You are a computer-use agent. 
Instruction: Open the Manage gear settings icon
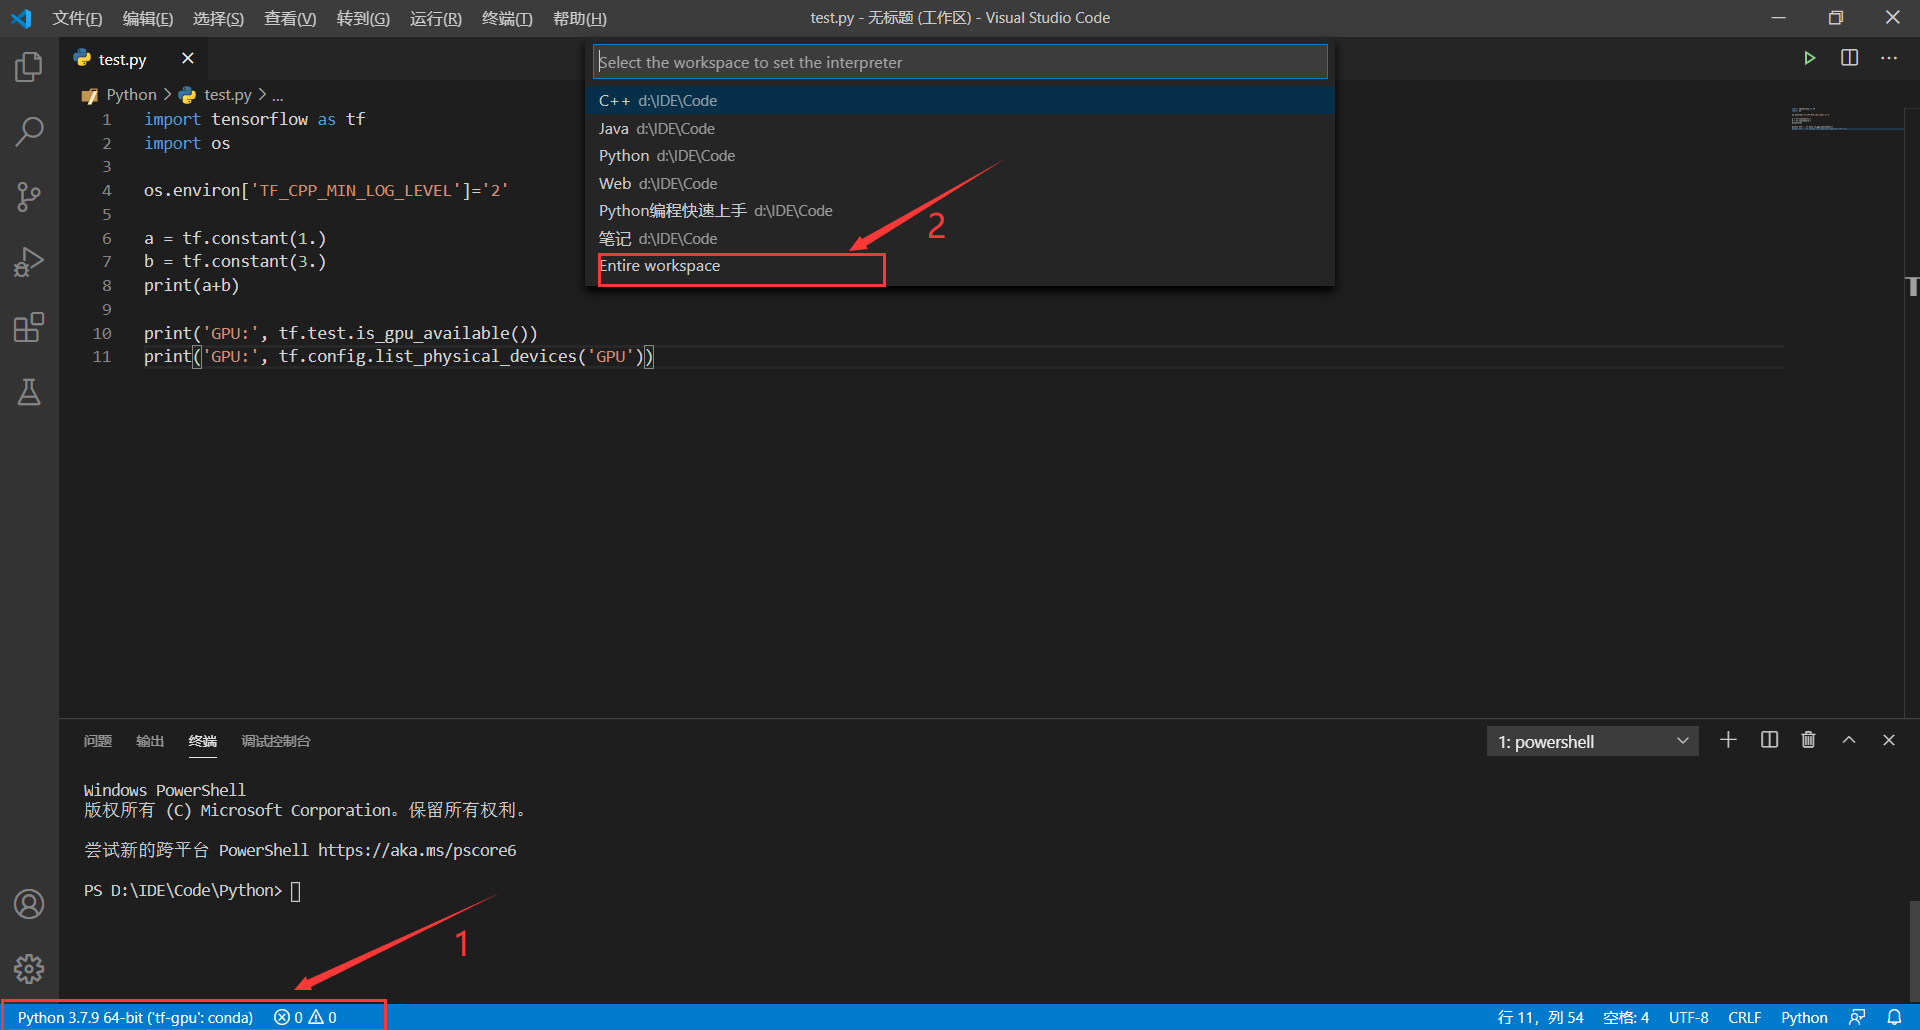pos(29,968)
